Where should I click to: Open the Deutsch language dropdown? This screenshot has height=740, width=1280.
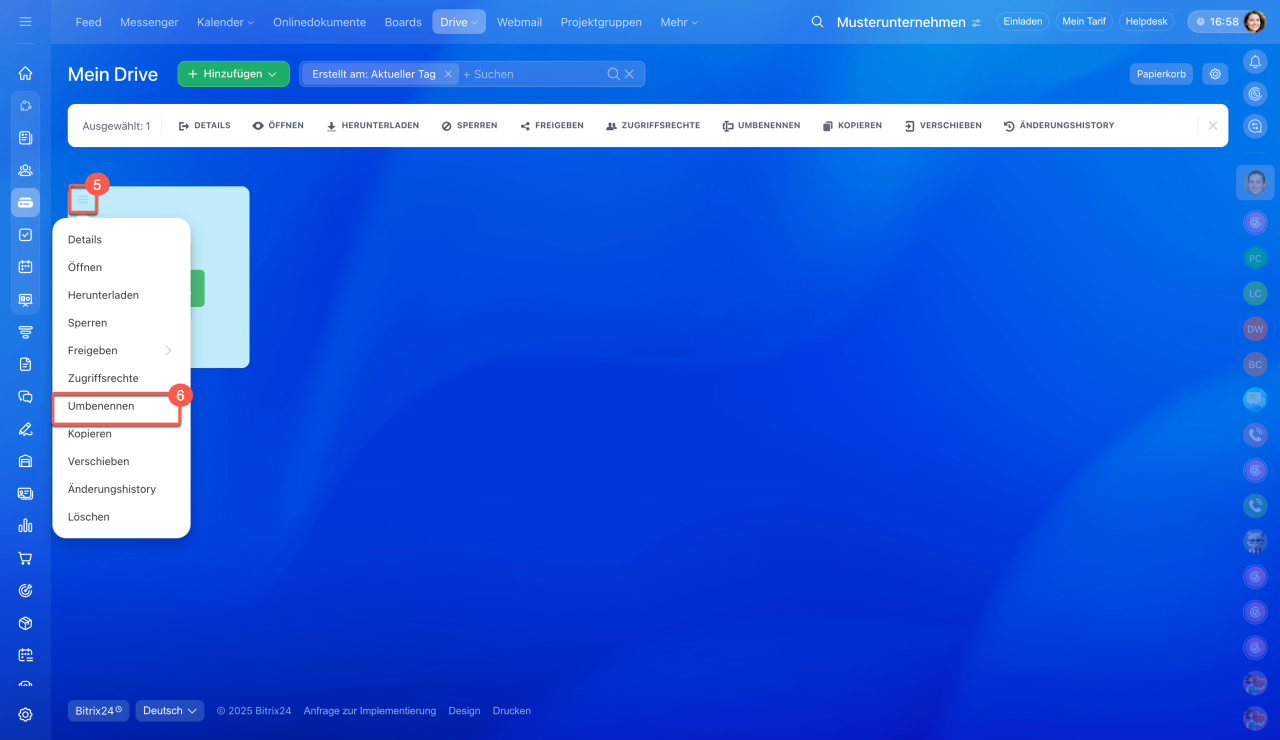[x=170, y=711]
